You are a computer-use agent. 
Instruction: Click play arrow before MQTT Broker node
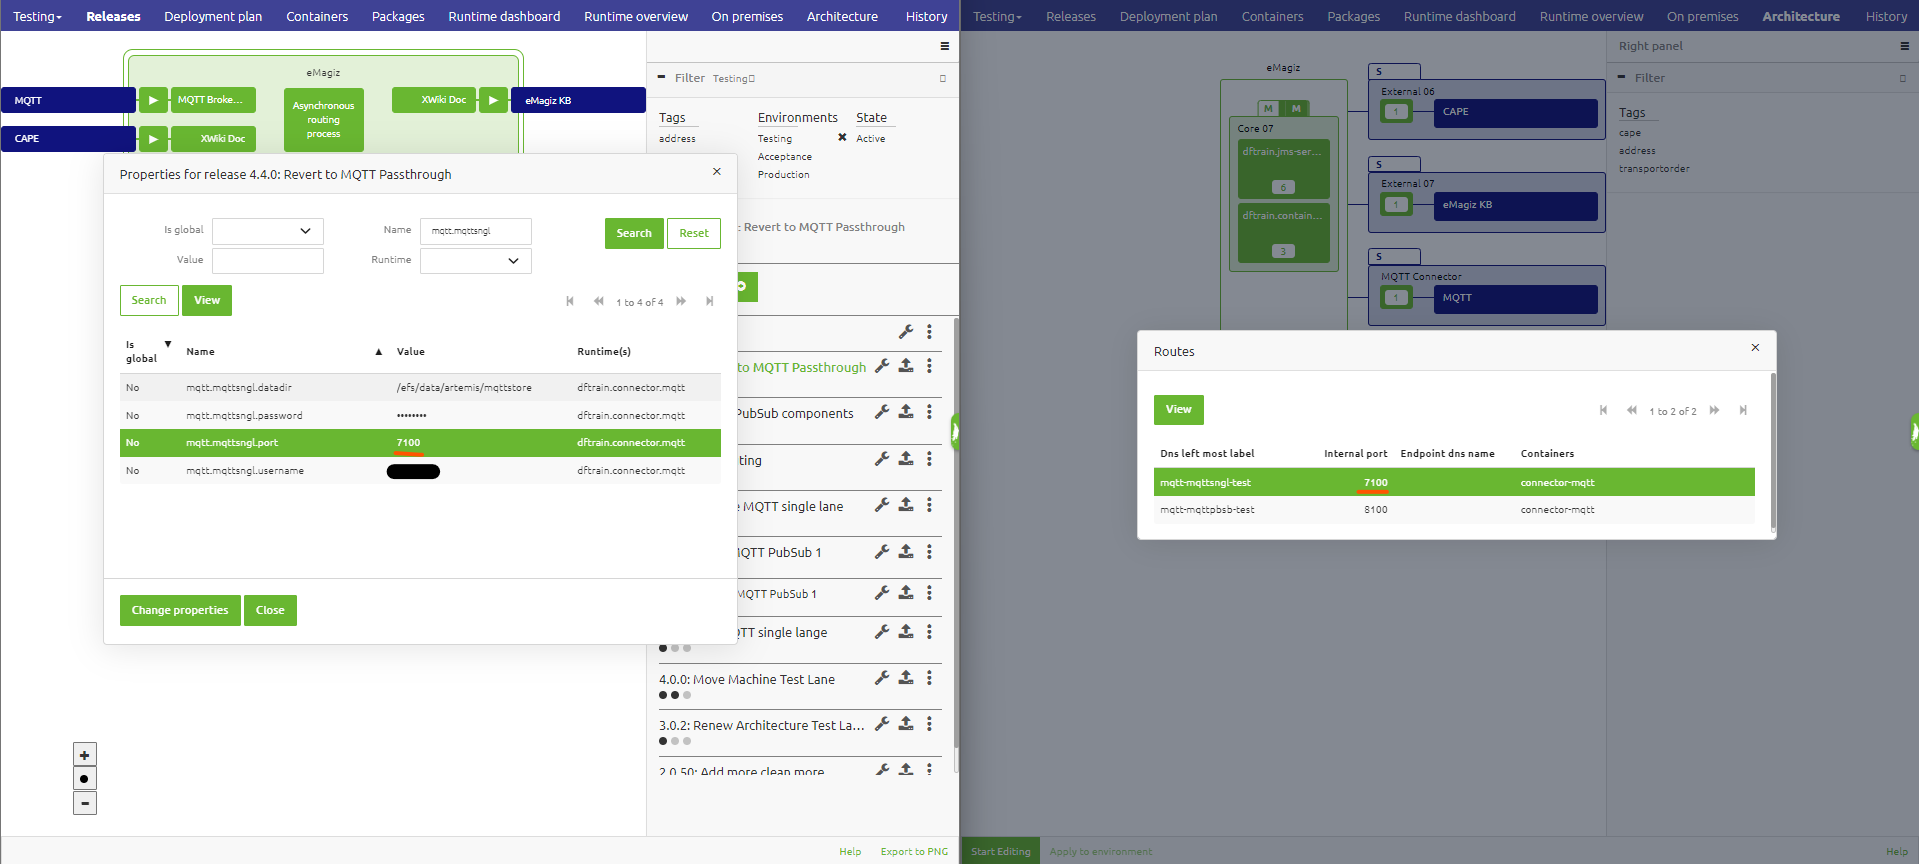(153, 100)
